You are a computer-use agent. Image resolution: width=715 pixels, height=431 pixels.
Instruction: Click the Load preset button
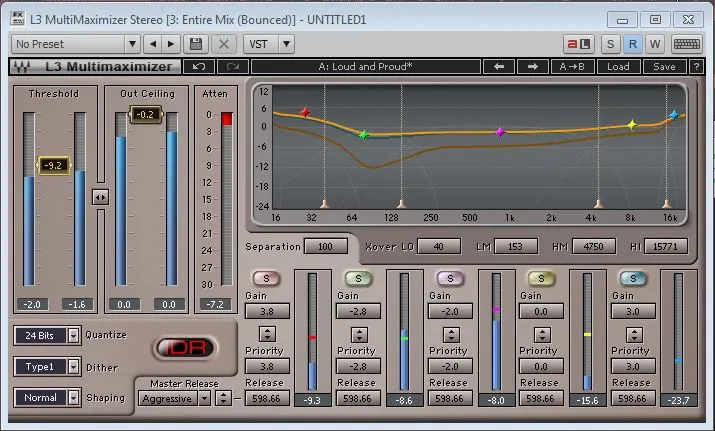[618, 67]
